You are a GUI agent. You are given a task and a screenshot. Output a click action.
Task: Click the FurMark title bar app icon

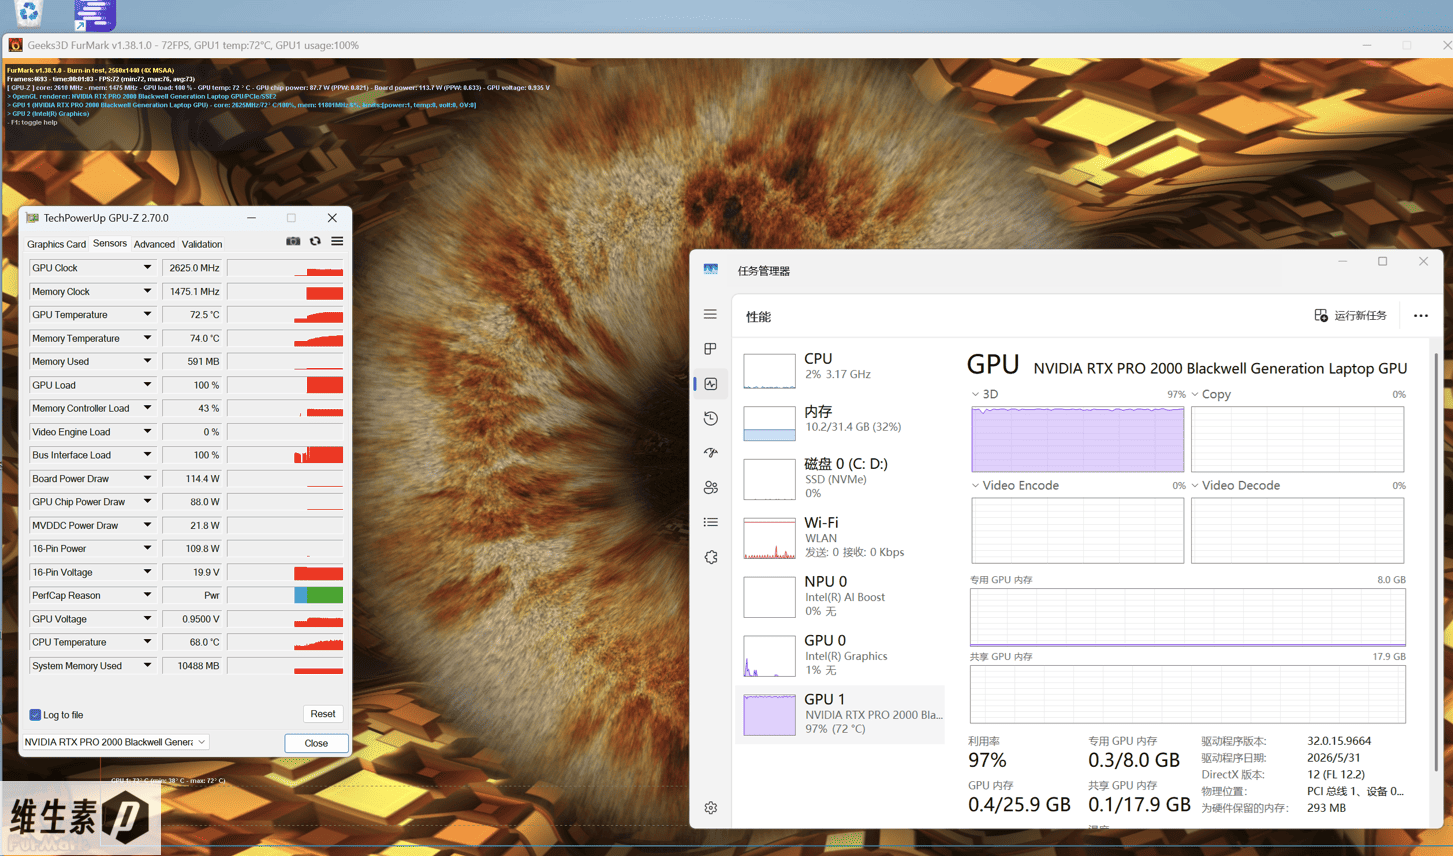(x=15, y=45)
